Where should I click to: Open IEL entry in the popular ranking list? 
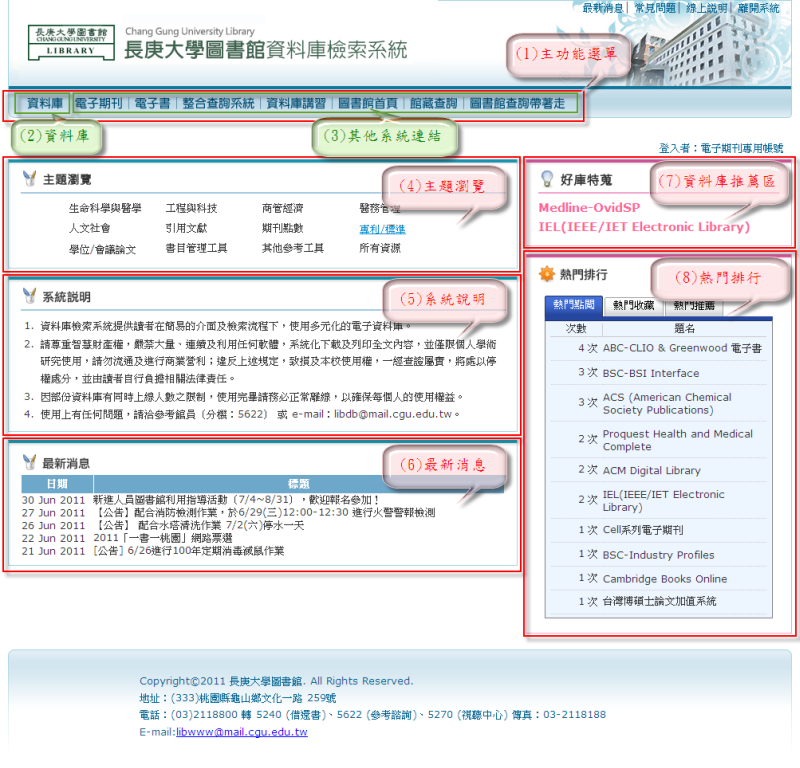(x=663, y=501)
